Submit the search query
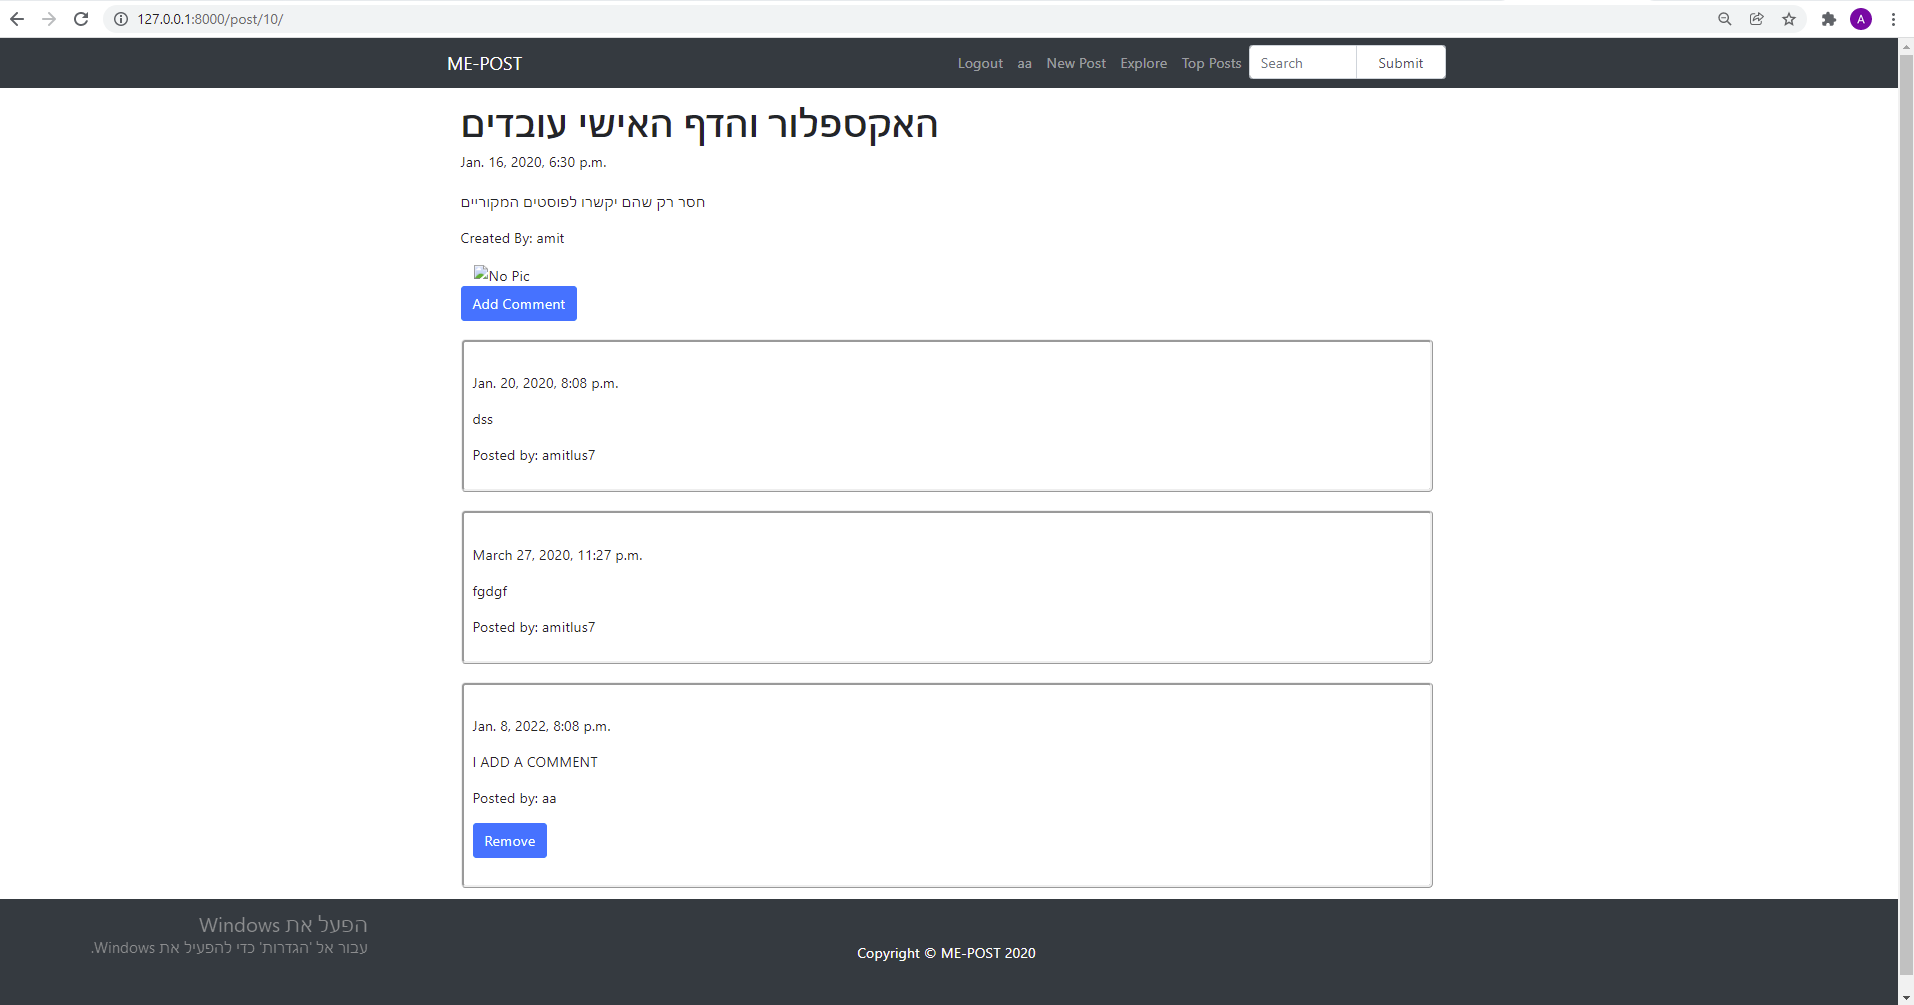 tap(1399, 62)
